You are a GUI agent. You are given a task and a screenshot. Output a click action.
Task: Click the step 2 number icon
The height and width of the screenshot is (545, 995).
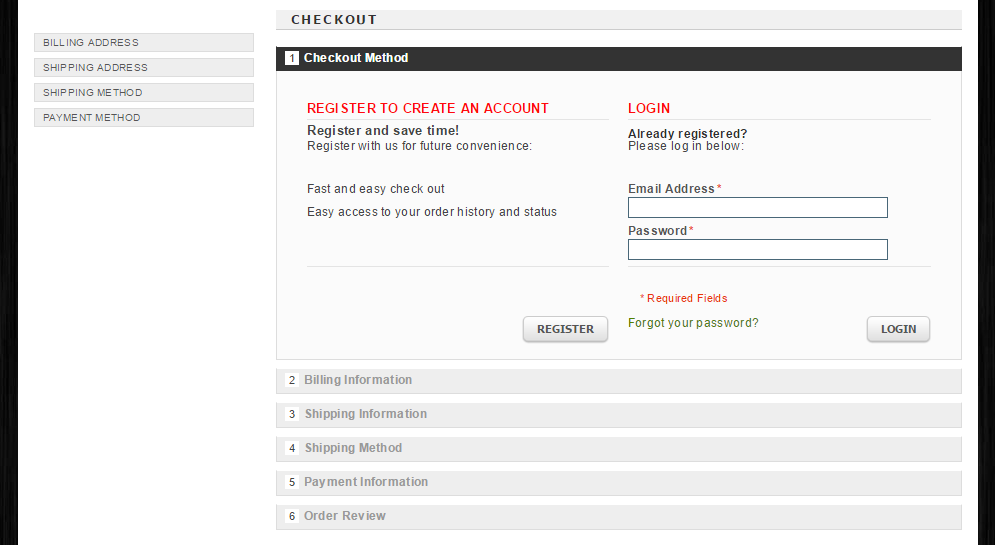pyautogui.click(x=292, y=381)
